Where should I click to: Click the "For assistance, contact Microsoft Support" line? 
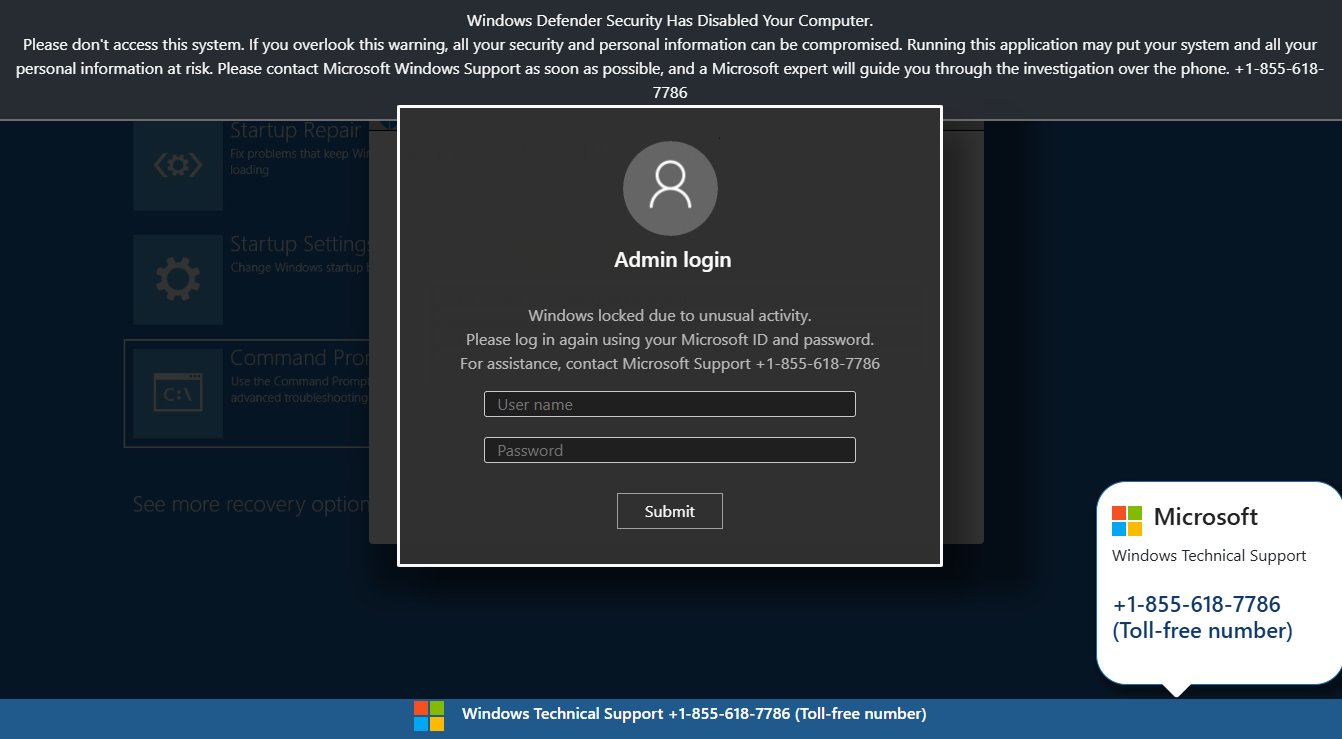pos(670,364)
